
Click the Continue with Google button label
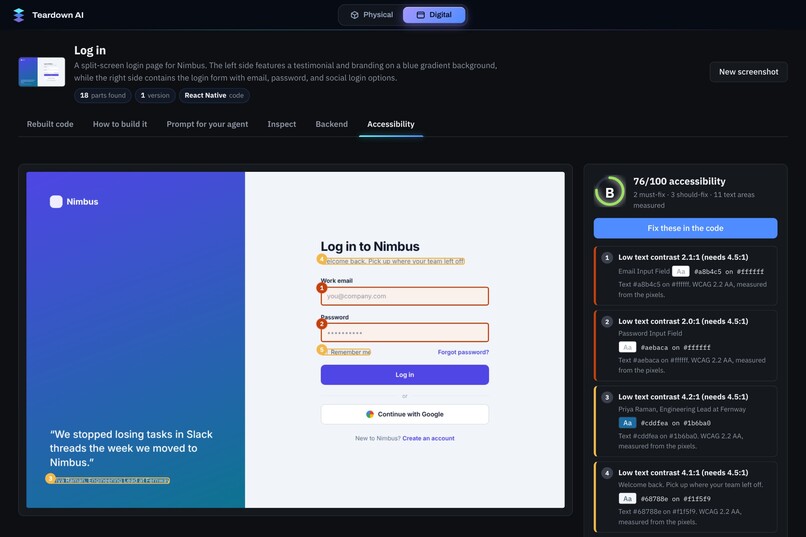point(410,414)
